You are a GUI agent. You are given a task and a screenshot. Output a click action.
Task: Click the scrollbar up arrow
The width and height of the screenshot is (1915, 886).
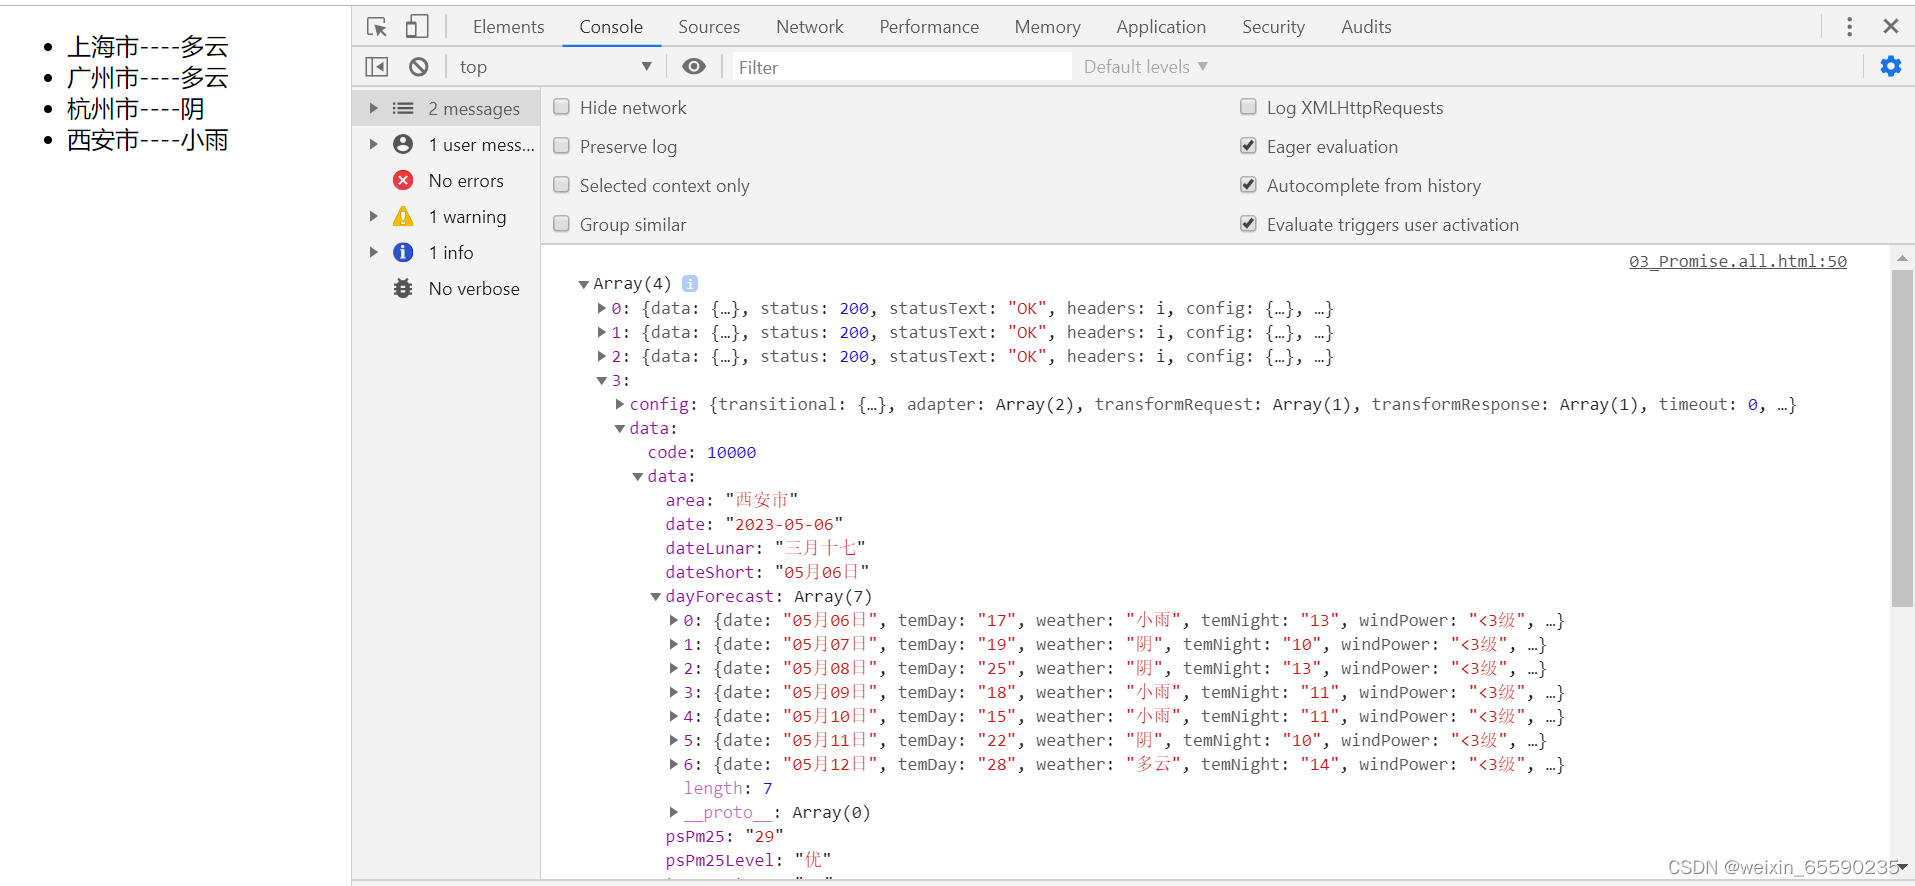[x=1901, y=258]
